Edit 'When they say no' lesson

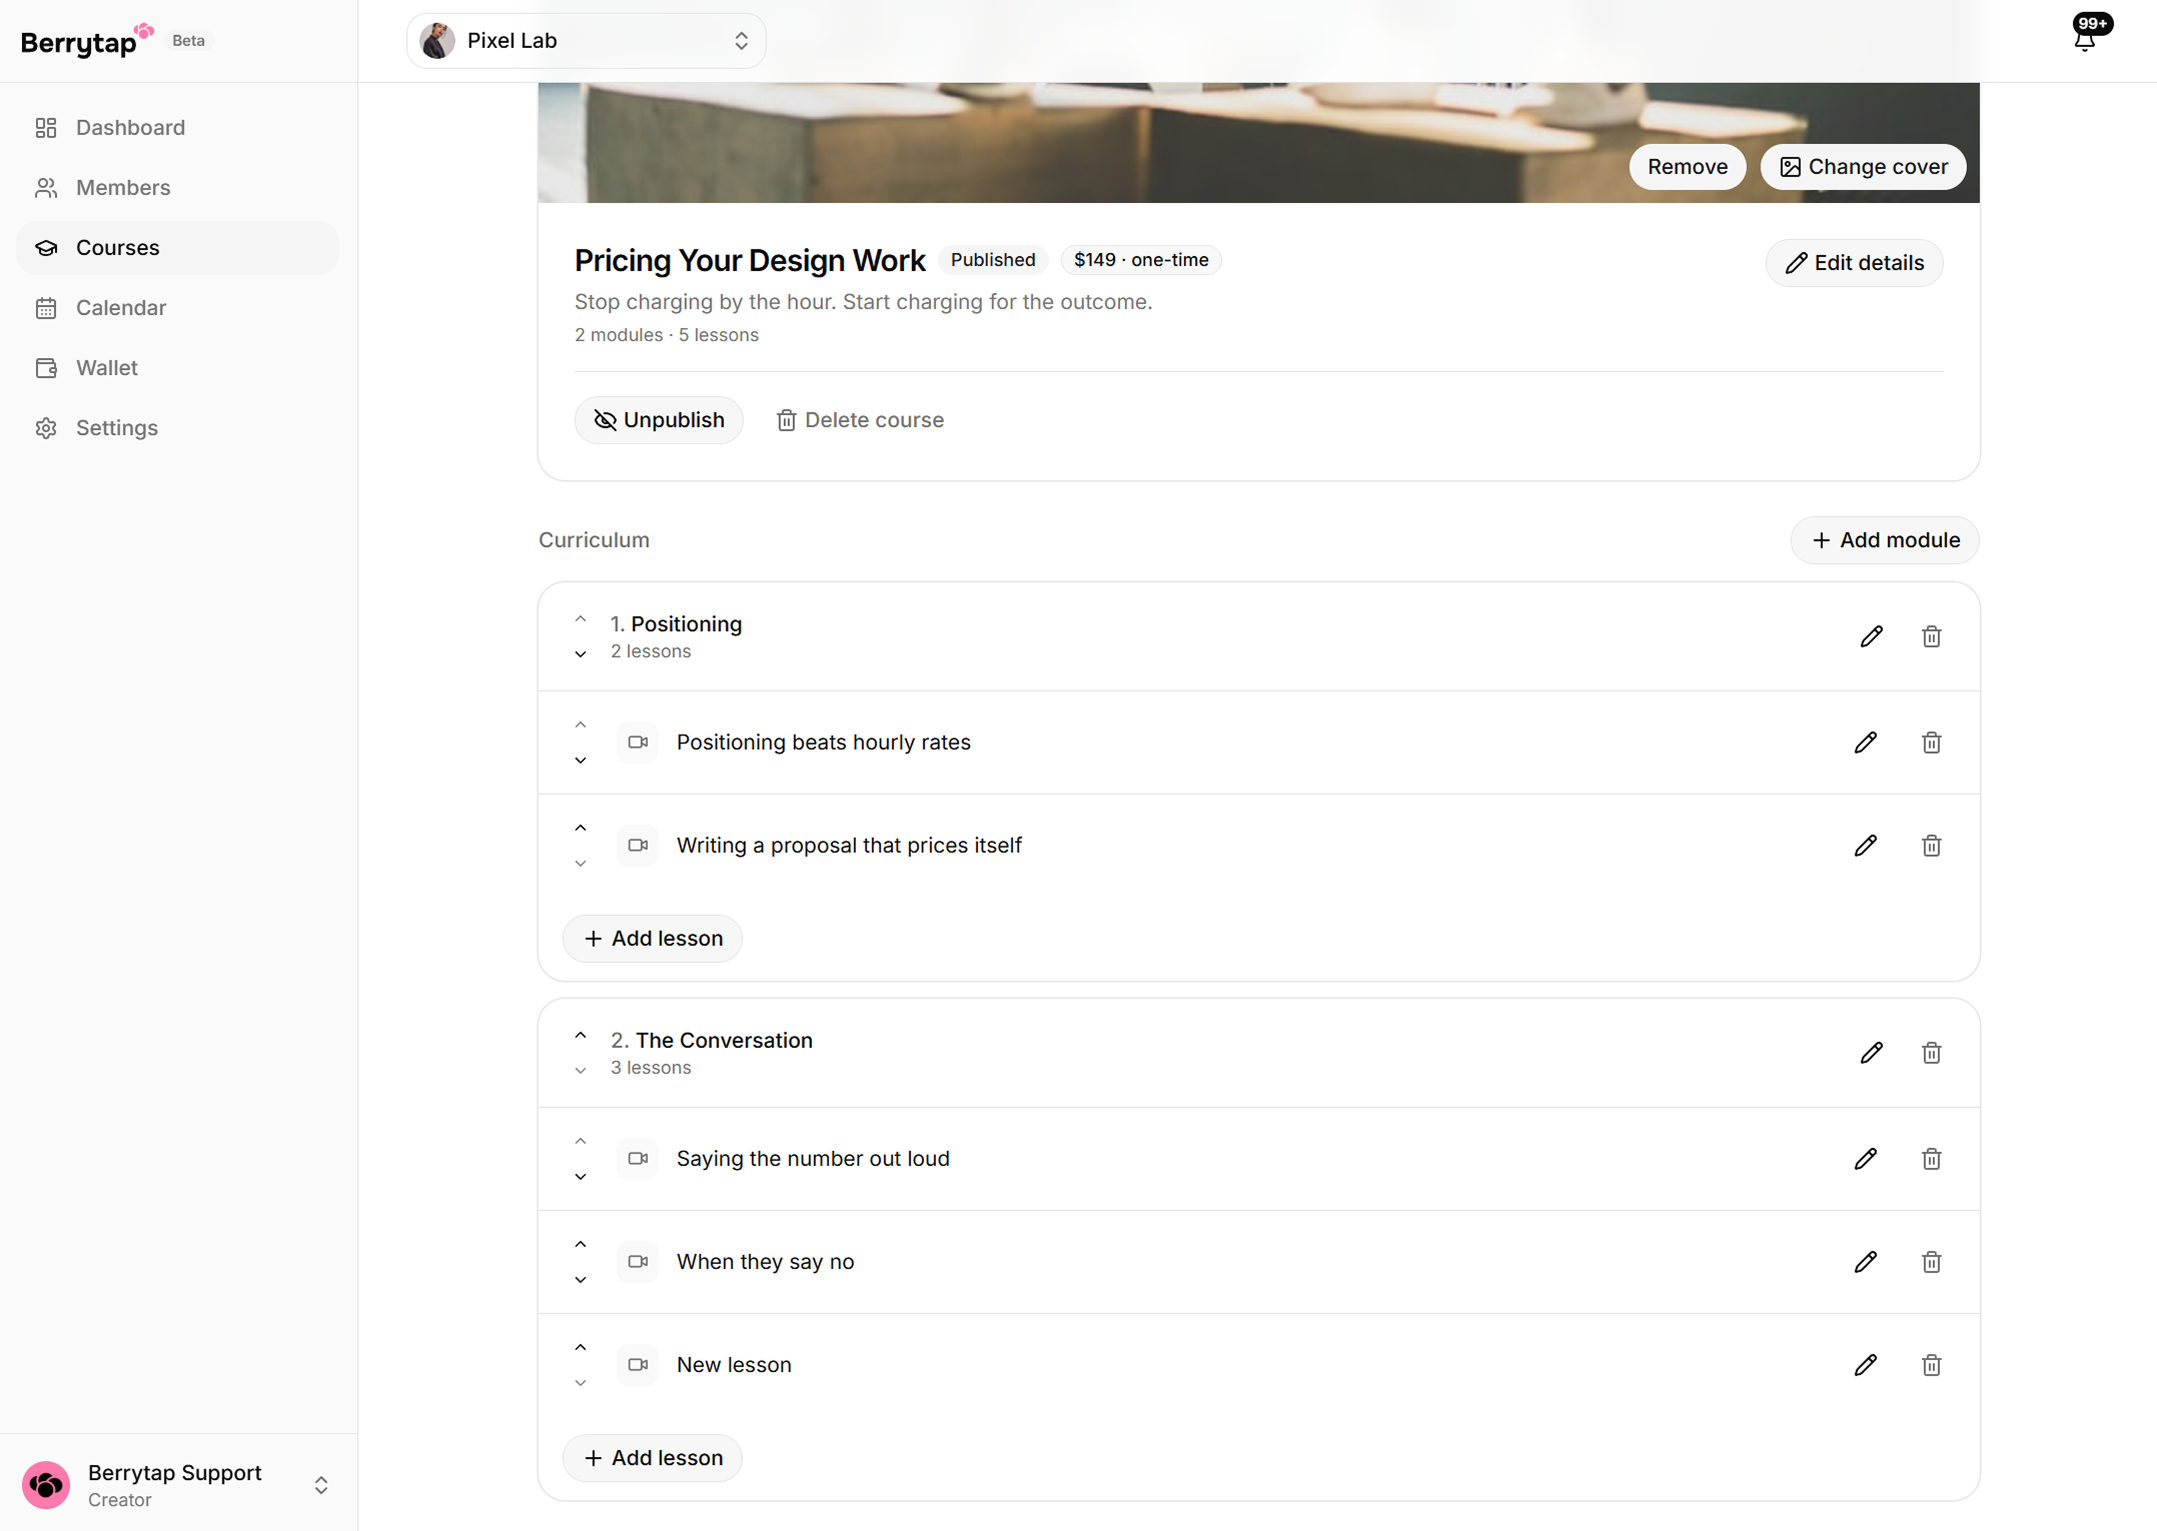(1865, 1261)
